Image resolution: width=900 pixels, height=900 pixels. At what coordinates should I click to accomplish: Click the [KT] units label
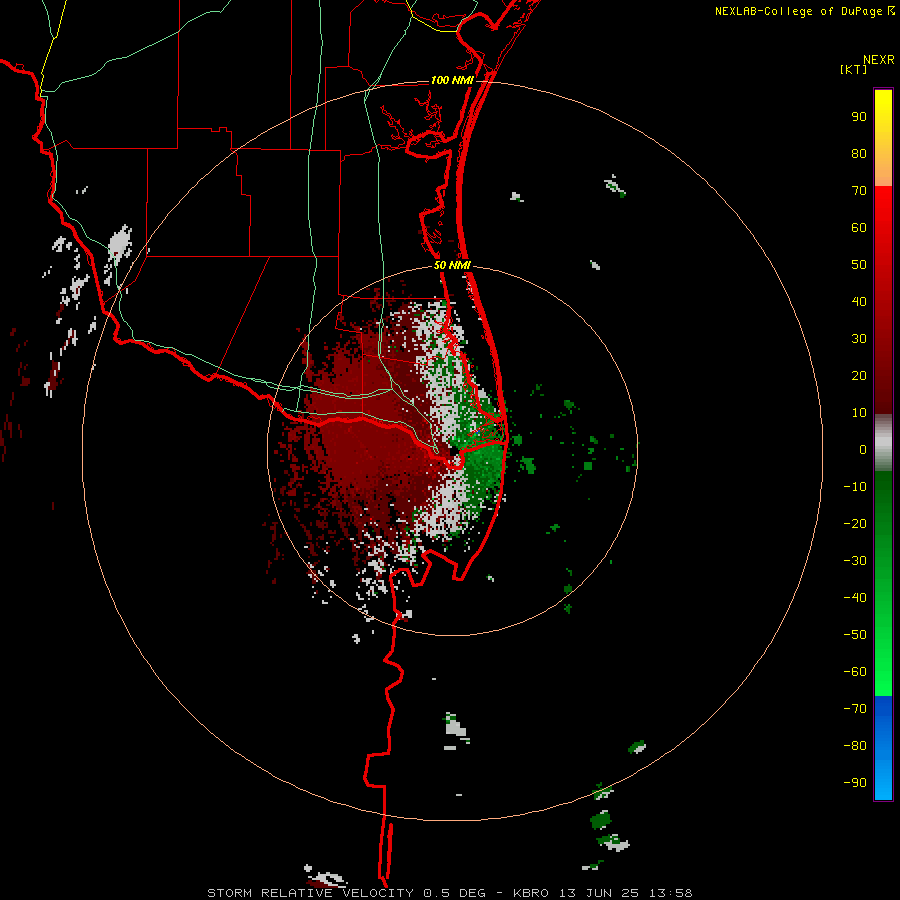point(854,69)
